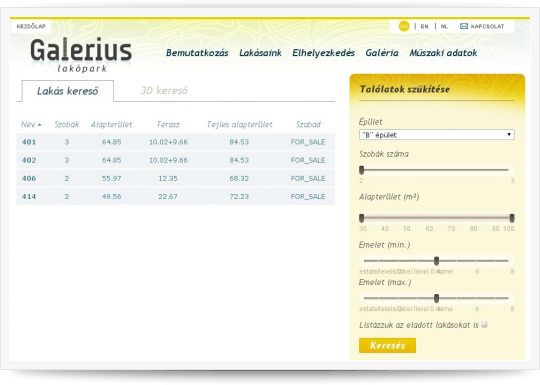Click the Galerius lakópark logo
This screenshot has height=385, width=540.
(81, 55)
